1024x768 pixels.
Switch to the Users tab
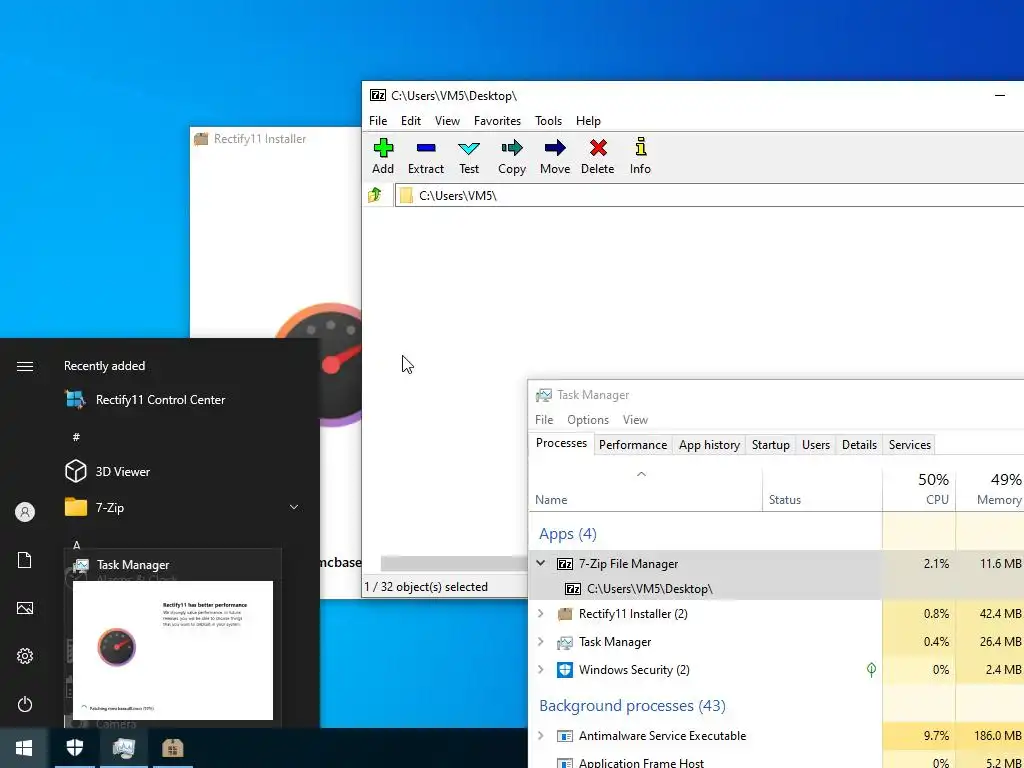[x=816, y=445]
